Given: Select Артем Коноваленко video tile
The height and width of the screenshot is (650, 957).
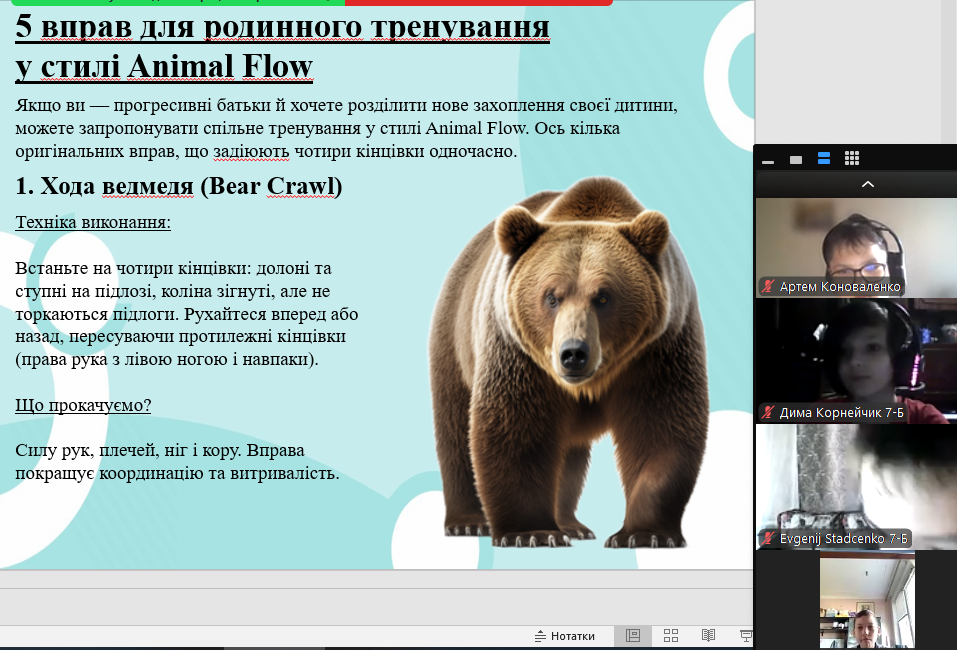Looking at the screenshot, I should click(856, 248).
